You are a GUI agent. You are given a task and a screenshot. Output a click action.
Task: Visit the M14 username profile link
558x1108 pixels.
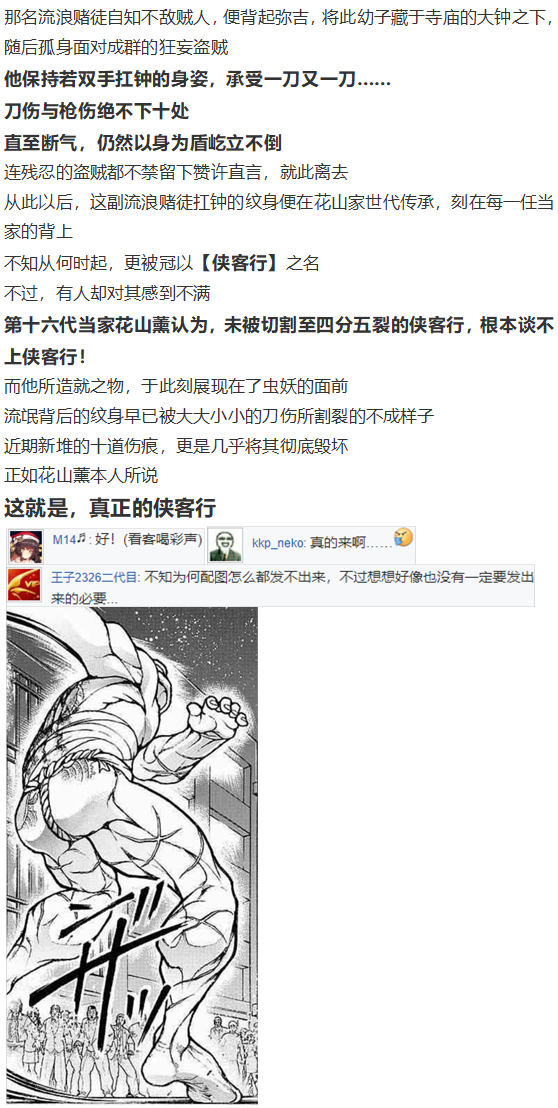click(64, 540)
